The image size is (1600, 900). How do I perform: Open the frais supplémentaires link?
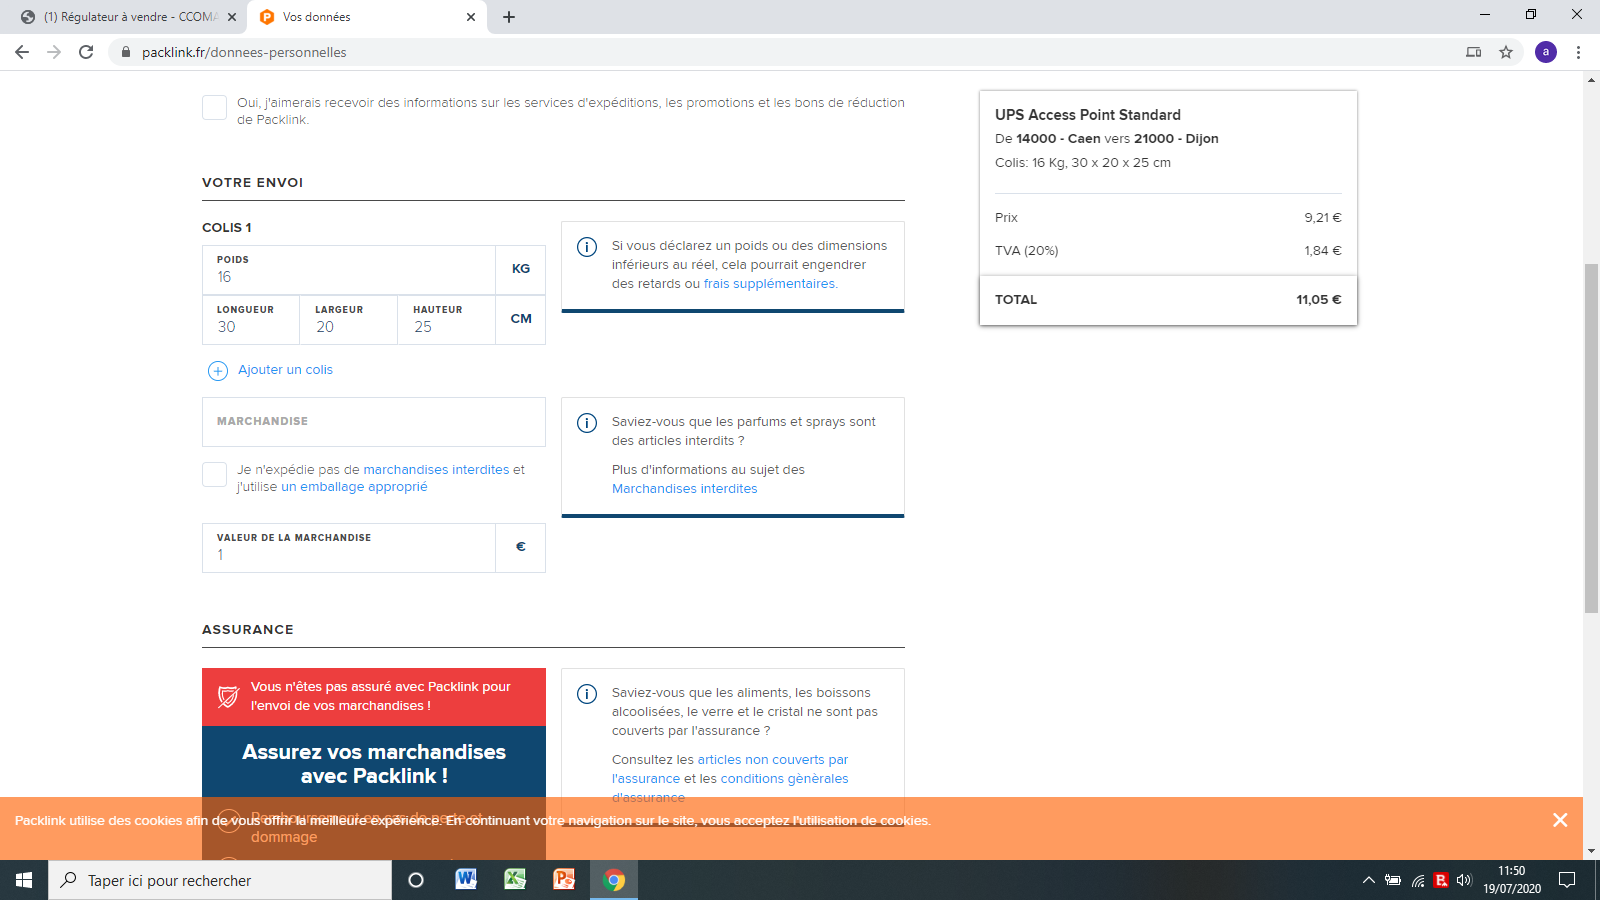click(769, 284)
